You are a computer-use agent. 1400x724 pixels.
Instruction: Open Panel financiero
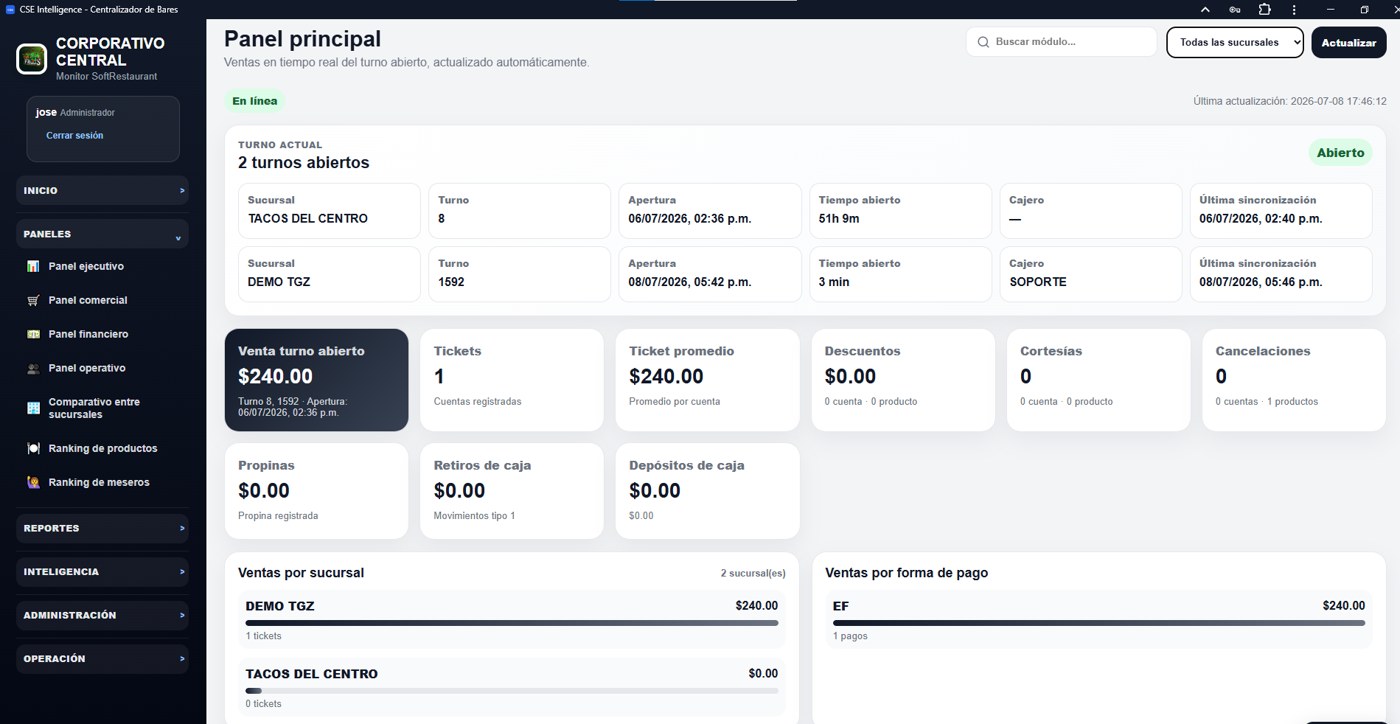click(88, 335)
